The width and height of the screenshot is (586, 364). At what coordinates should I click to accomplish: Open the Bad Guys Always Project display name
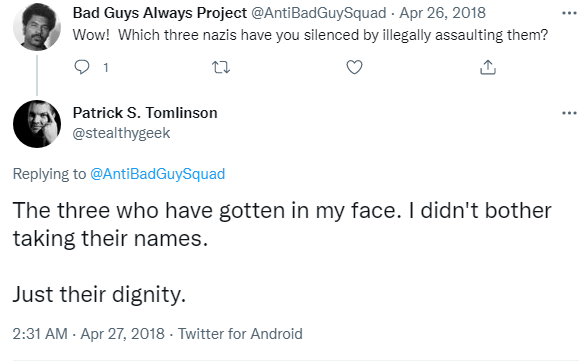click(x=160, y=13)
